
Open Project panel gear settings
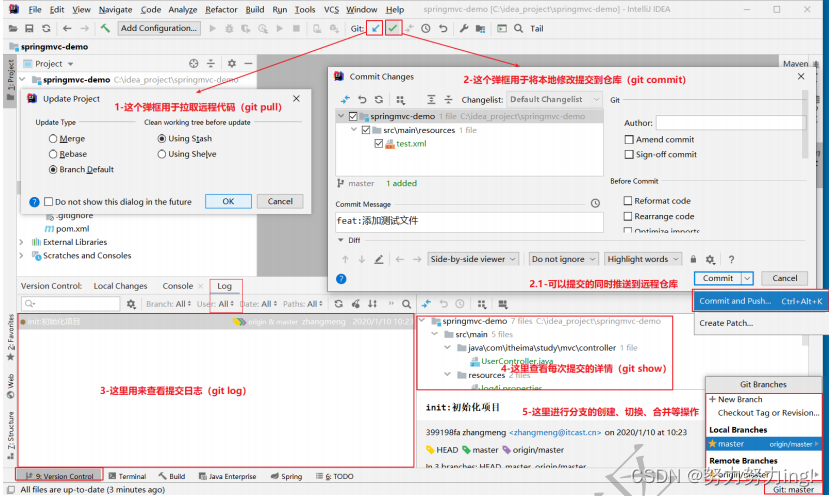pyautogui.click(x=232, y=63)
